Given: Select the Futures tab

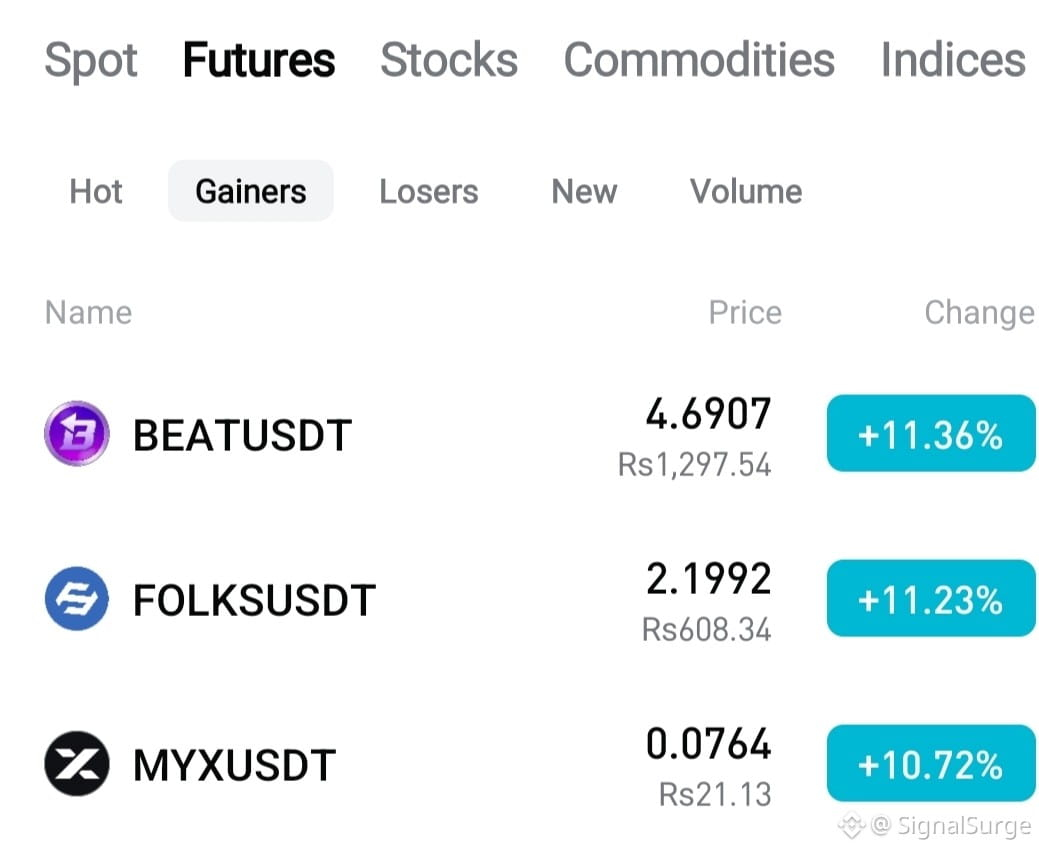Looking at the screenshot, I should [259, 60].
